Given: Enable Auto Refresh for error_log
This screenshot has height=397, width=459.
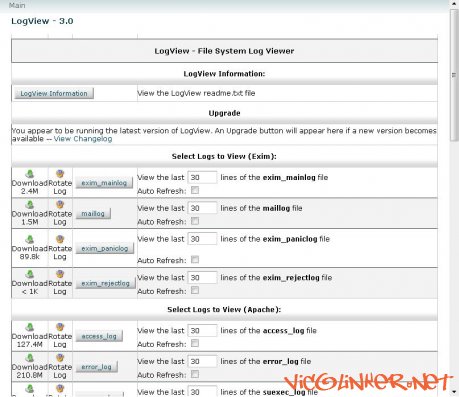Looking at the screenshot, I should click(195, 374).
